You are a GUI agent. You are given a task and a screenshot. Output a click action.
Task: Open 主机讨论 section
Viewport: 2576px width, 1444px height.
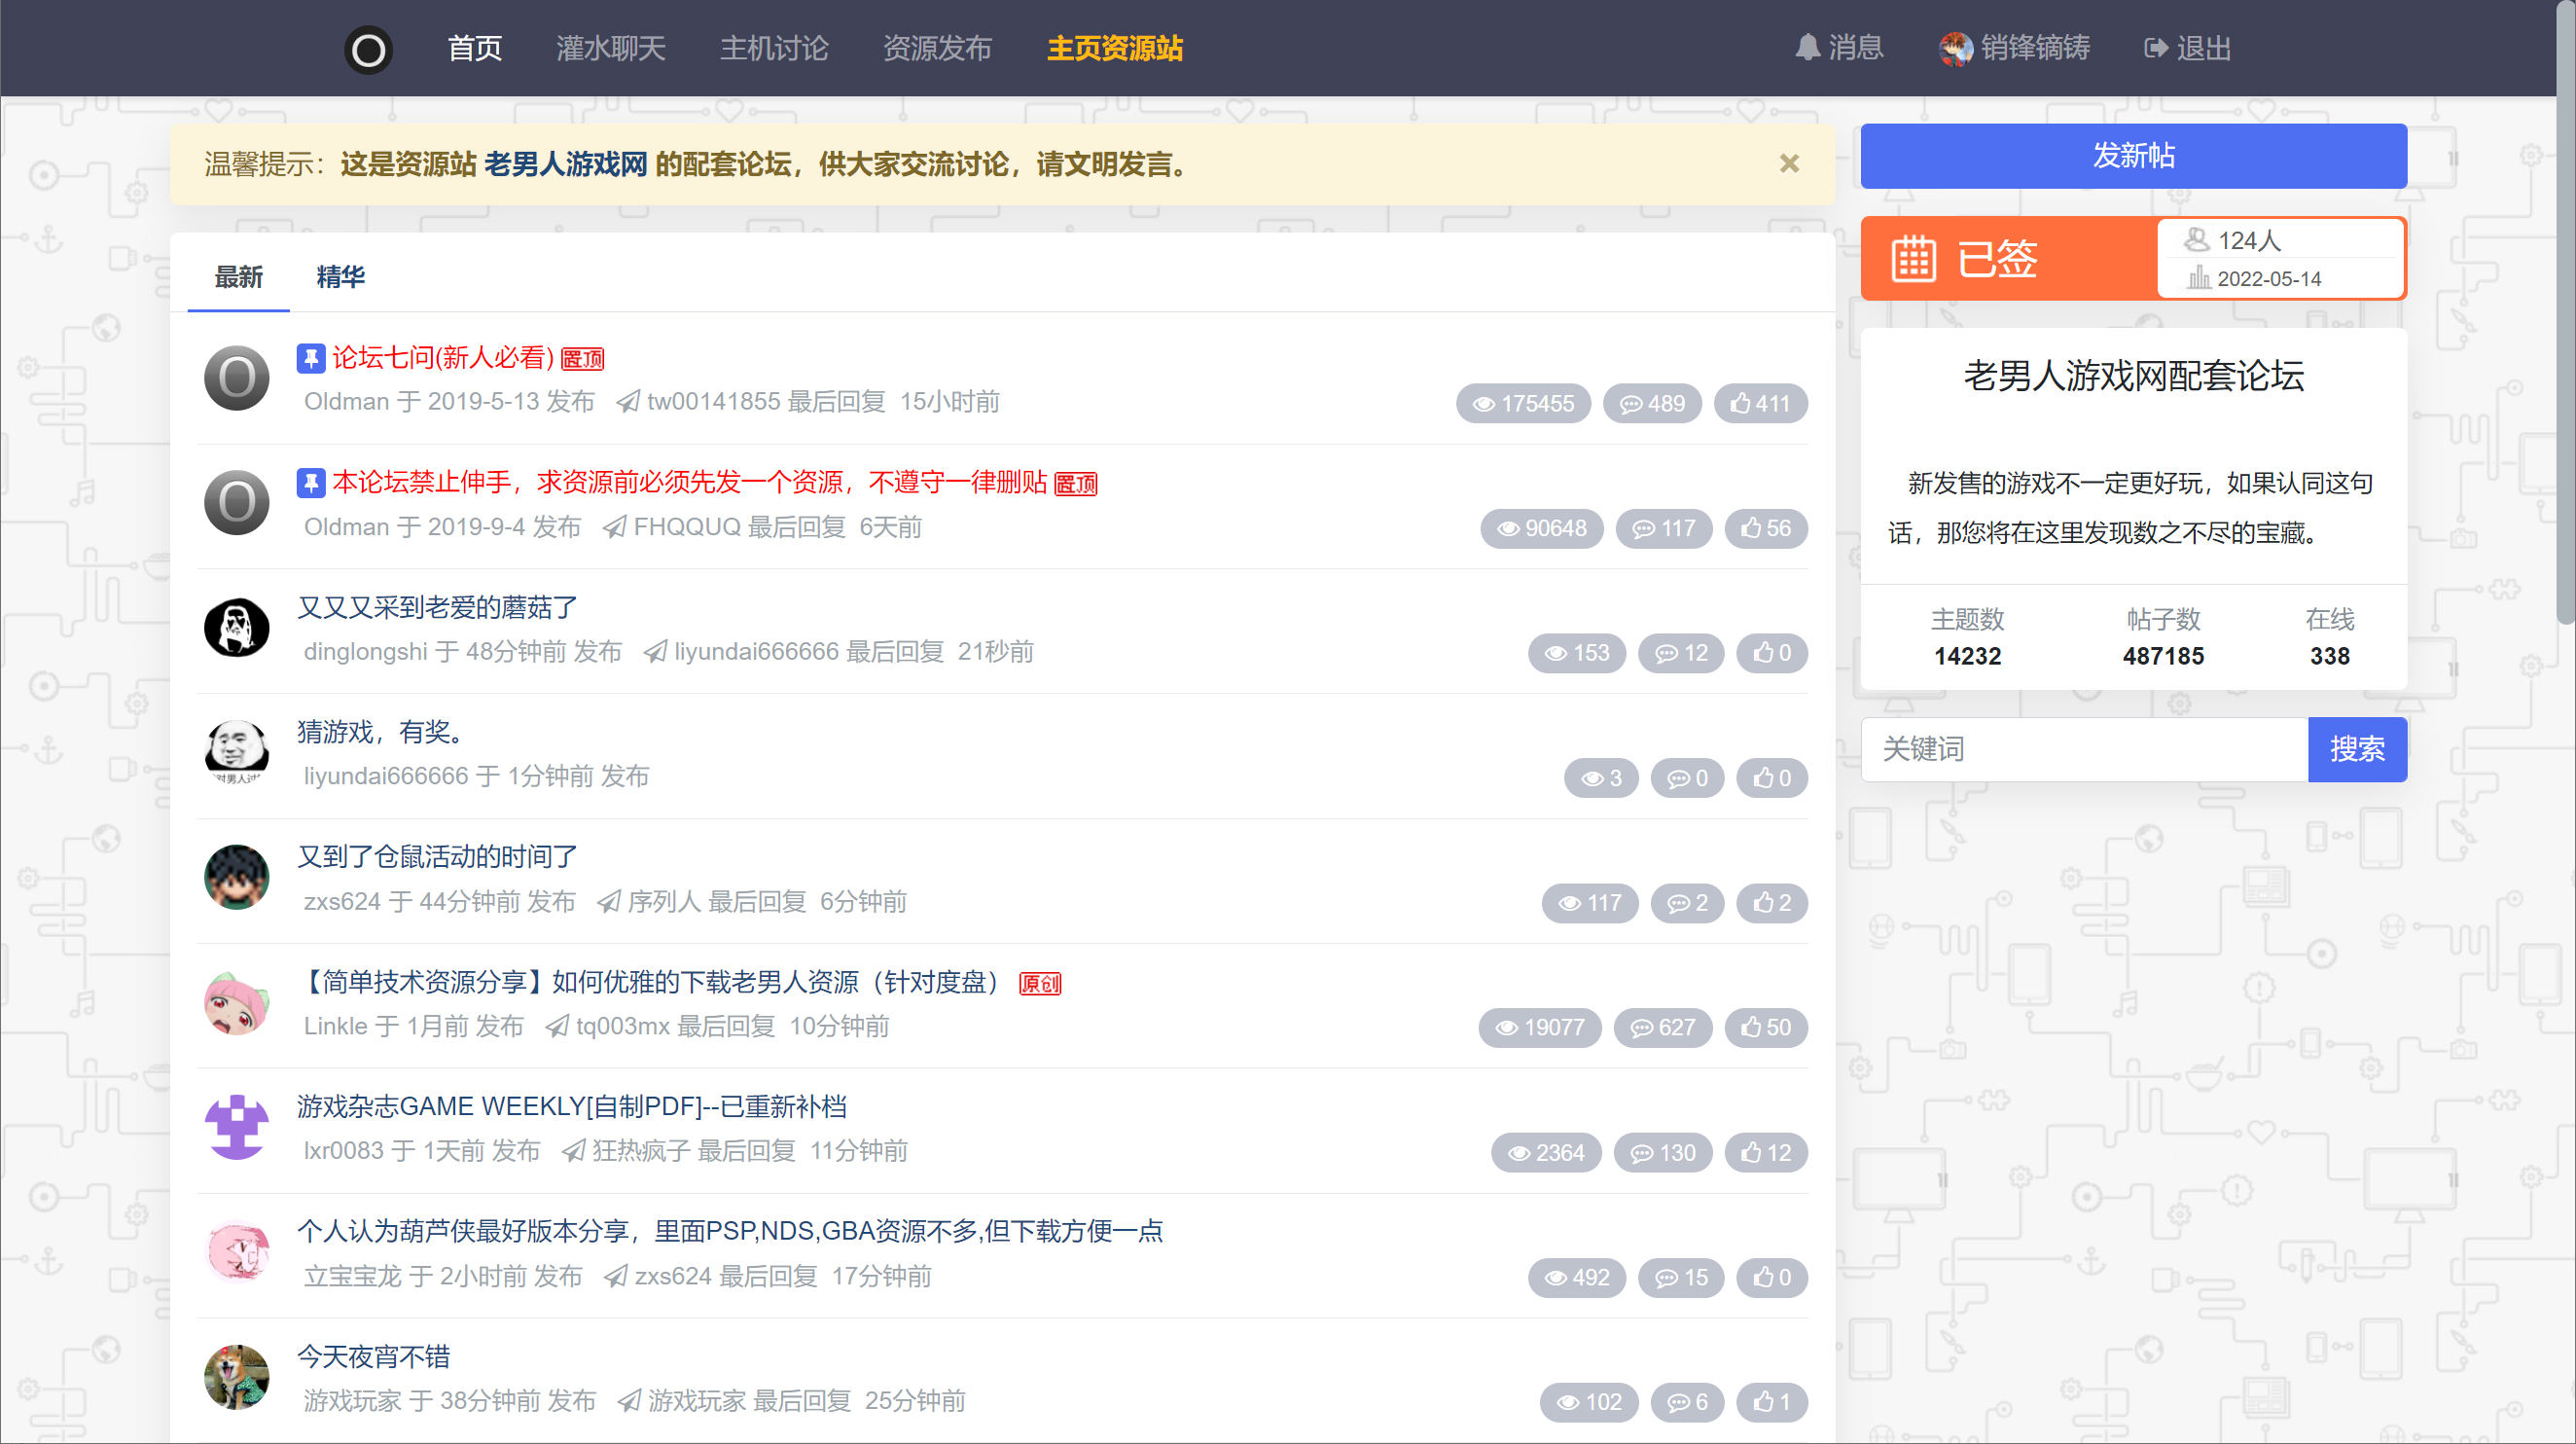[774, 48]
